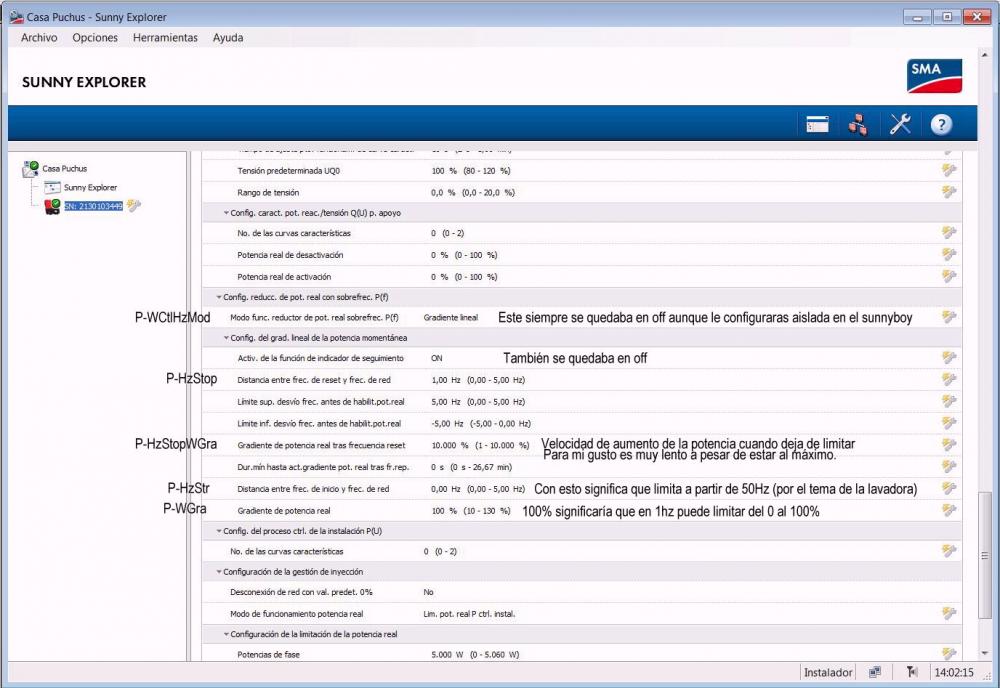This screenshot has height=688, width=1000.
Task: Collapse Config. reducc. de pot. real con sobrefrec. P(f)
Action: (219, 297)
